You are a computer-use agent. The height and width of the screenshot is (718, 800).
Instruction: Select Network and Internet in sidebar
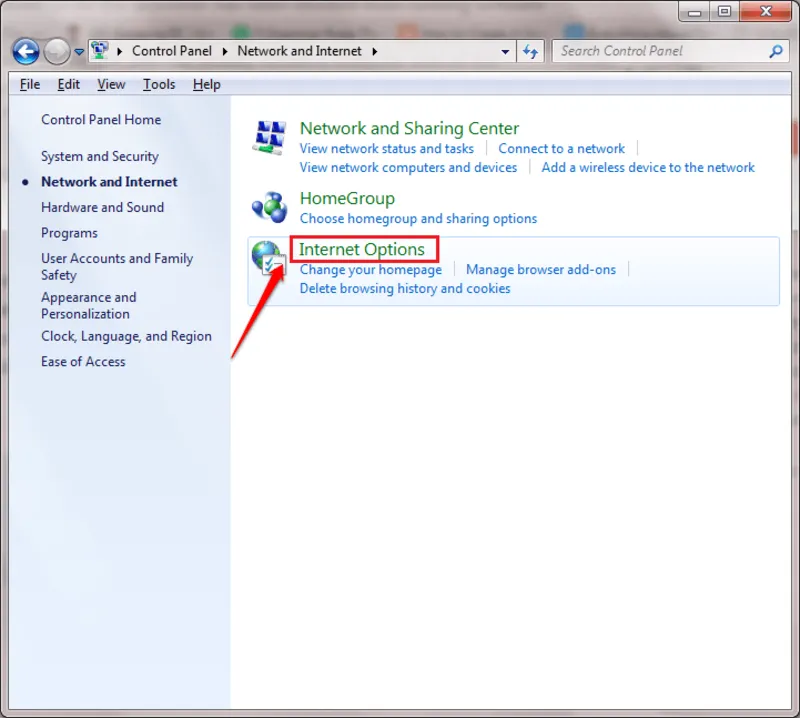pyautogui.click(x=109, y=182)
